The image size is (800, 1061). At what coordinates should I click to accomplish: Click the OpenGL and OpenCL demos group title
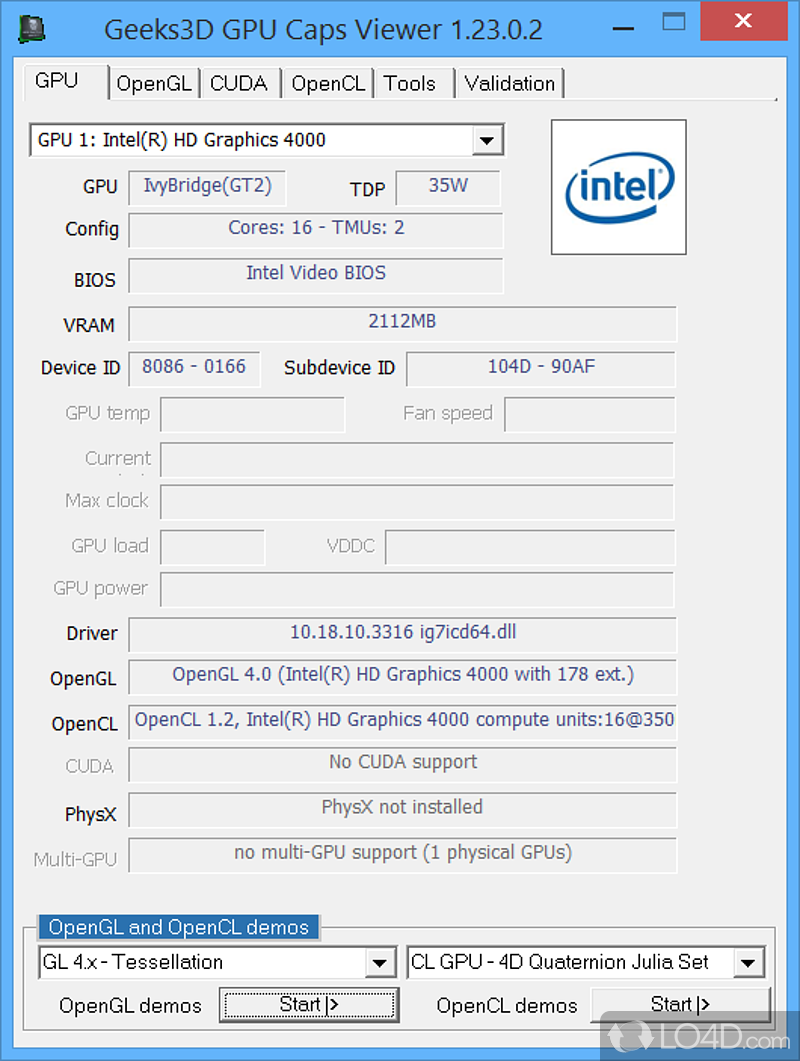179,927
